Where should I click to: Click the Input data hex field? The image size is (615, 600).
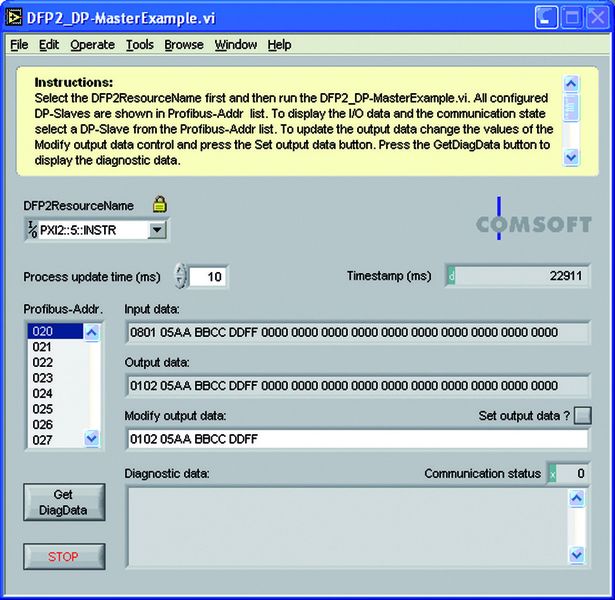(x=358, y=333)
